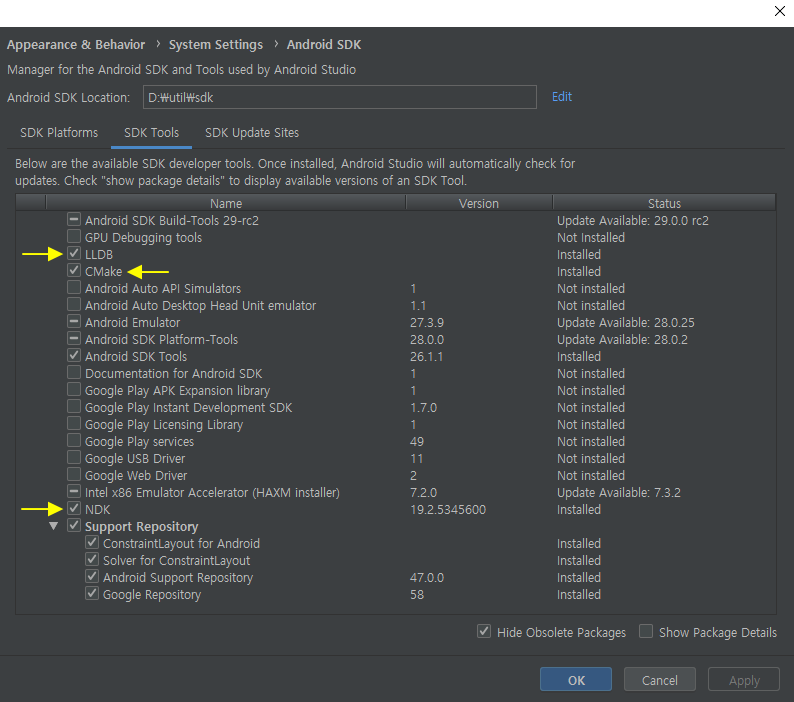Check Documentation for Android SDK
Screen dimensions: 794x702
point(74,372)
